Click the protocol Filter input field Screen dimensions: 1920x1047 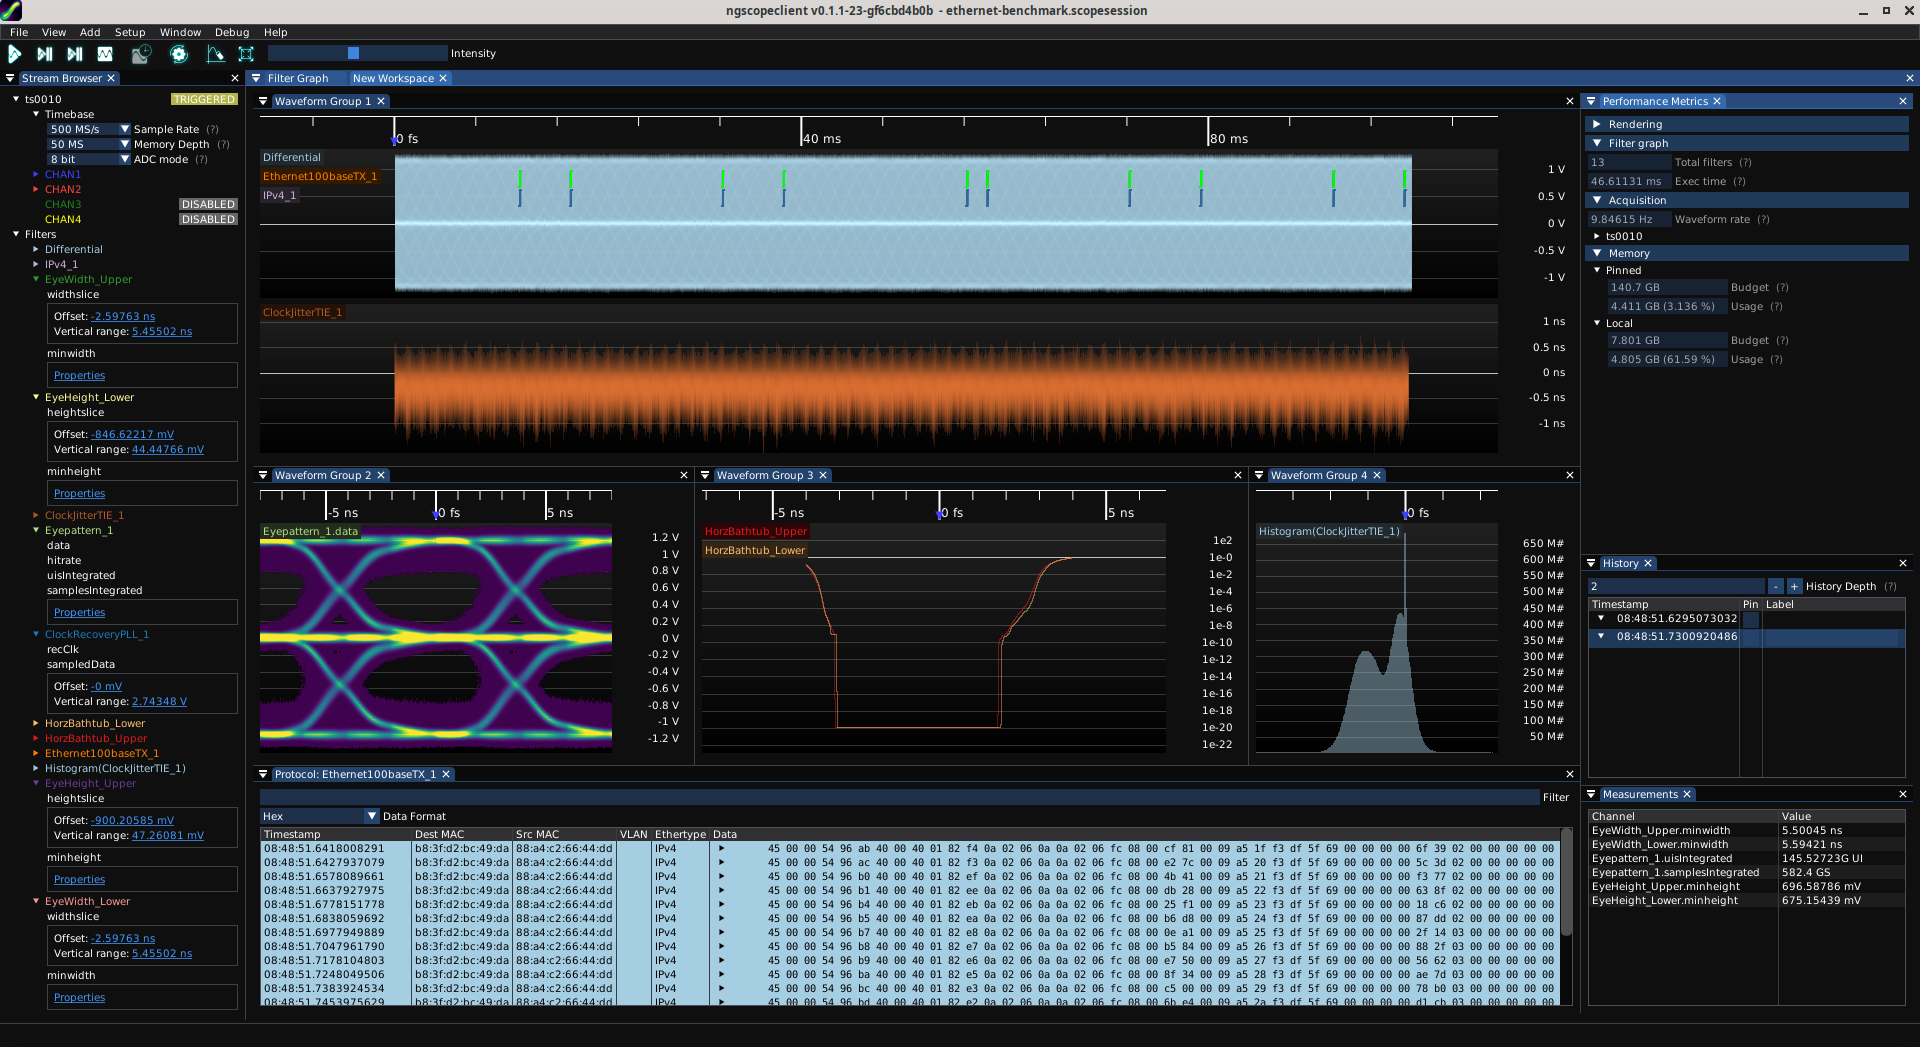pos(898,798)
